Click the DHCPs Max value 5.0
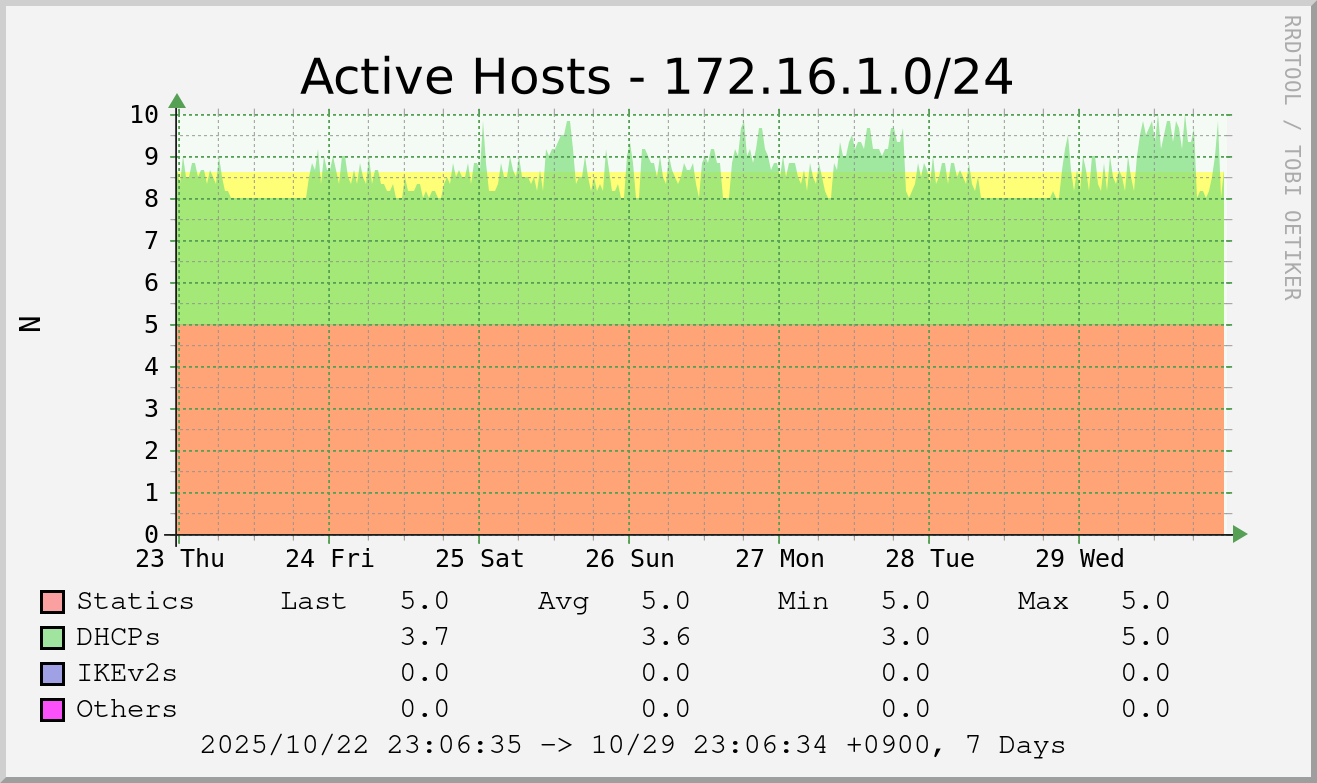The width and height of the screenshot is (1317, 783). click(1145, 638)
